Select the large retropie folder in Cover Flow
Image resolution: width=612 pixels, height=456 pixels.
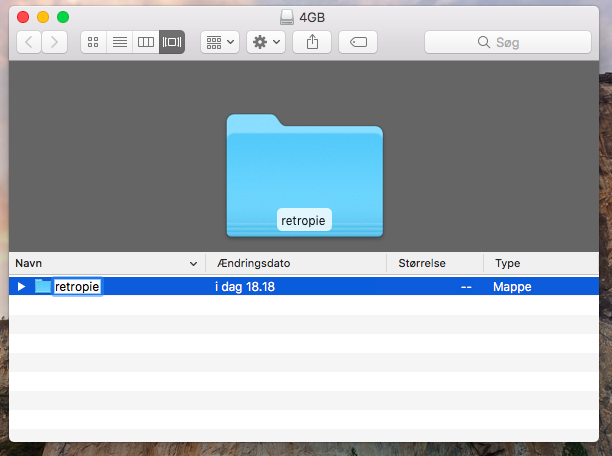304,175
